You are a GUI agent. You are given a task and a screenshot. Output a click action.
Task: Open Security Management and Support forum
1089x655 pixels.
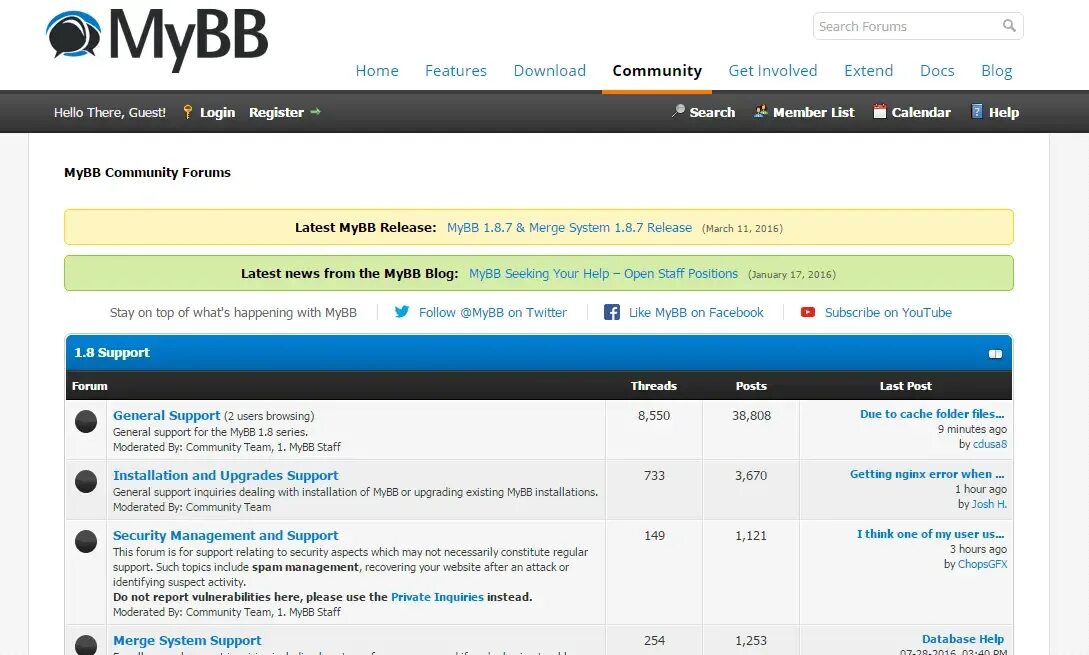pos(226,536)
